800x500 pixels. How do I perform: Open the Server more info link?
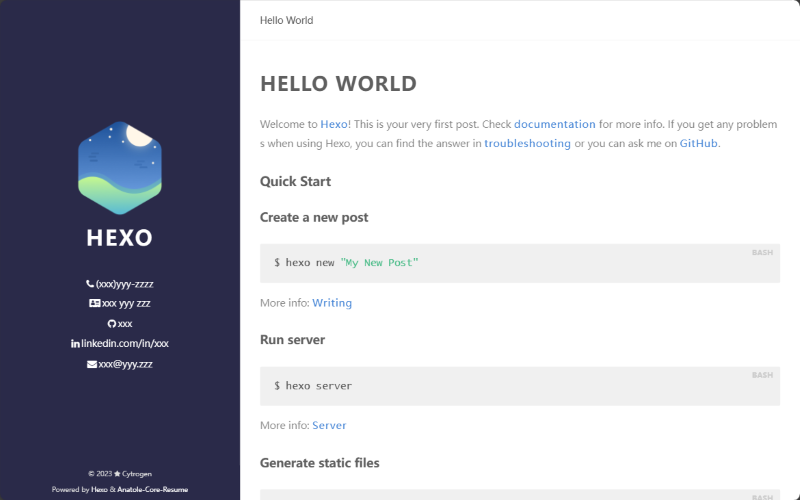click(x=329, y=425)
